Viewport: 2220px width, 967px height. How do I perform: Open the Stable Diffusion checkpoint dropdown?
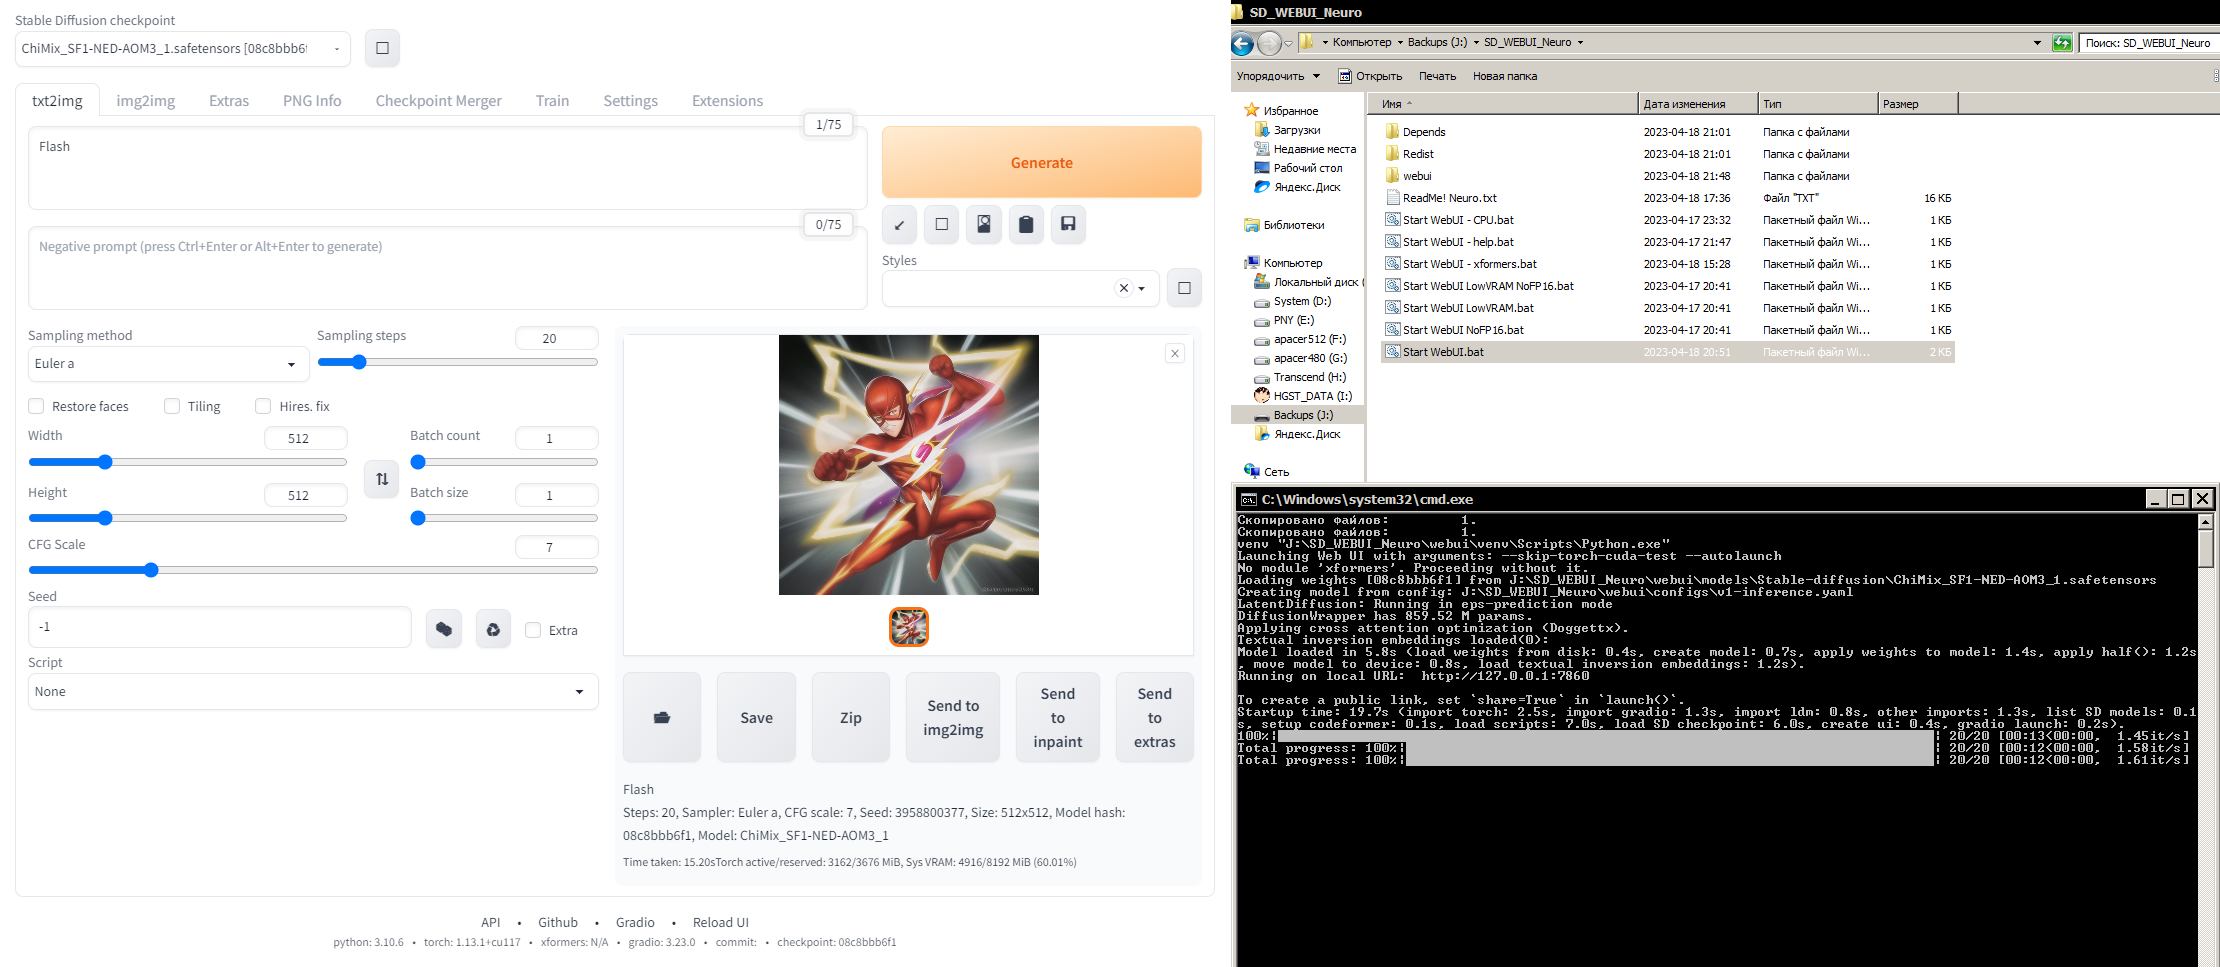coord(183,48)
